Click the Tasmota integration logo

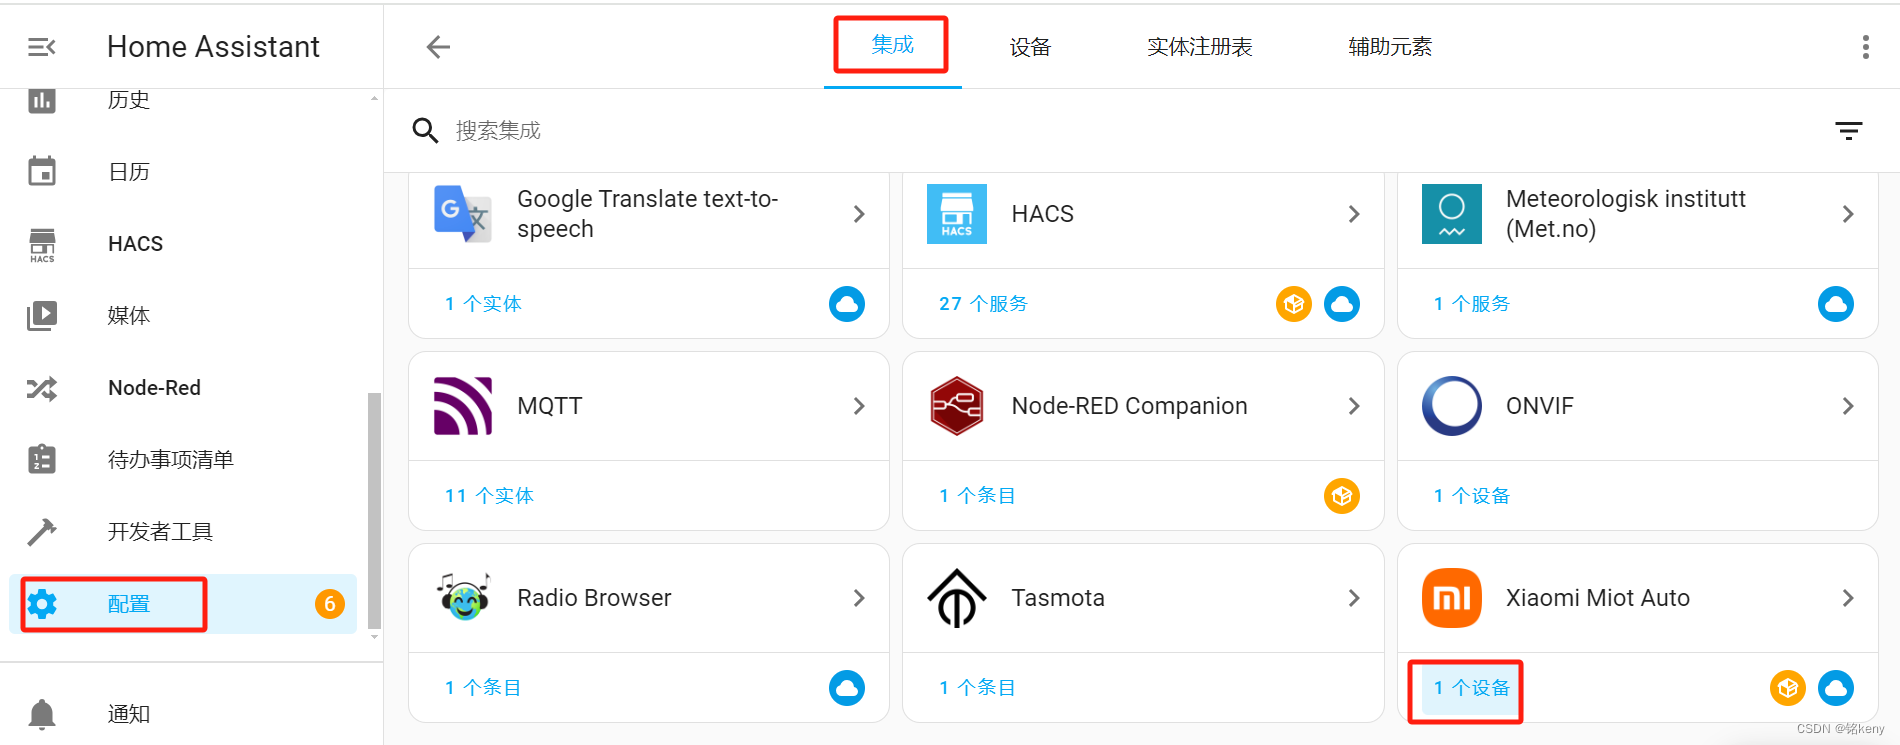point(956,598)
